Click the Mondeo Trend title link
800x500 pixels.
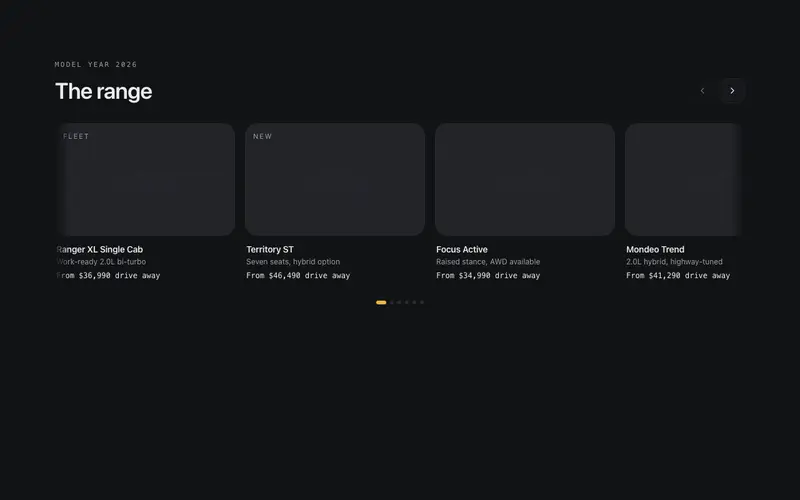[655, 249]
